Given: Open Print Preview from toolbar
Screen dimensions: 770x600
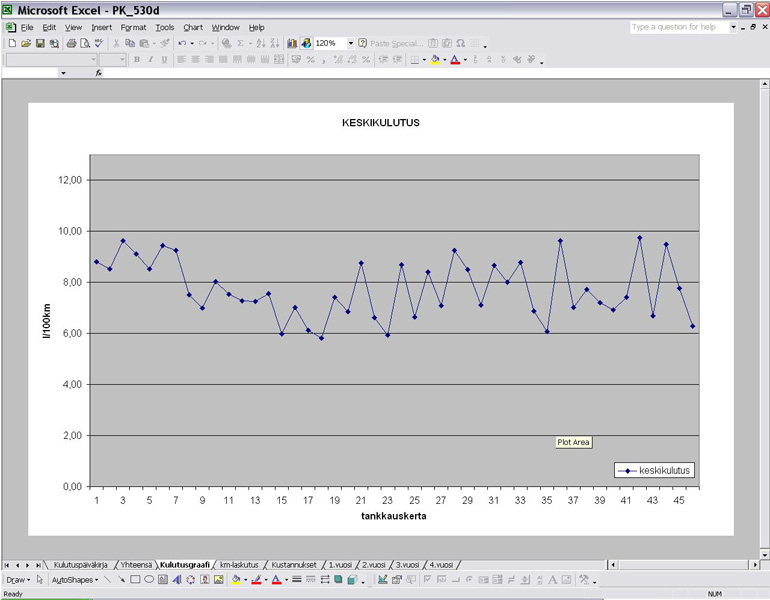Looking at the screenshot, I should 84,44.
